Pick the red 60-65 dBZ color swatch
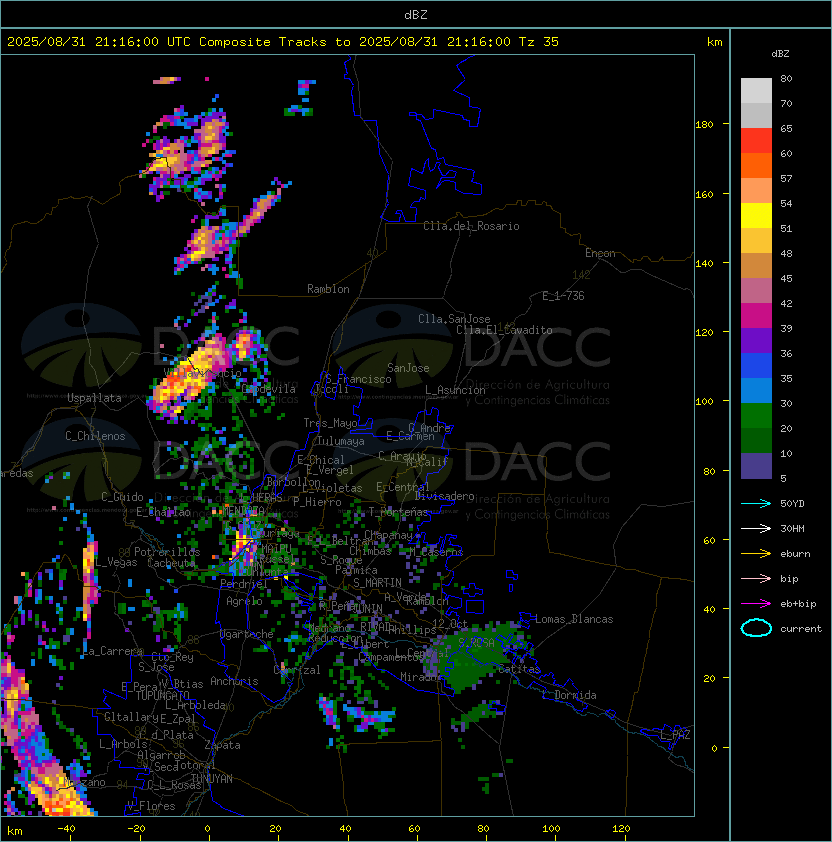832x842 pixels. tap(756, 141)
